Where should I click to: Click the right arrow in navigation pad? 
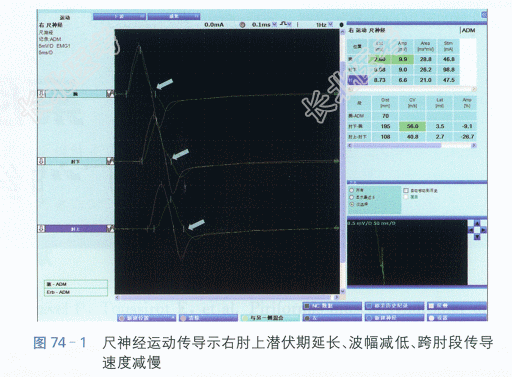[x=483, y=230]
